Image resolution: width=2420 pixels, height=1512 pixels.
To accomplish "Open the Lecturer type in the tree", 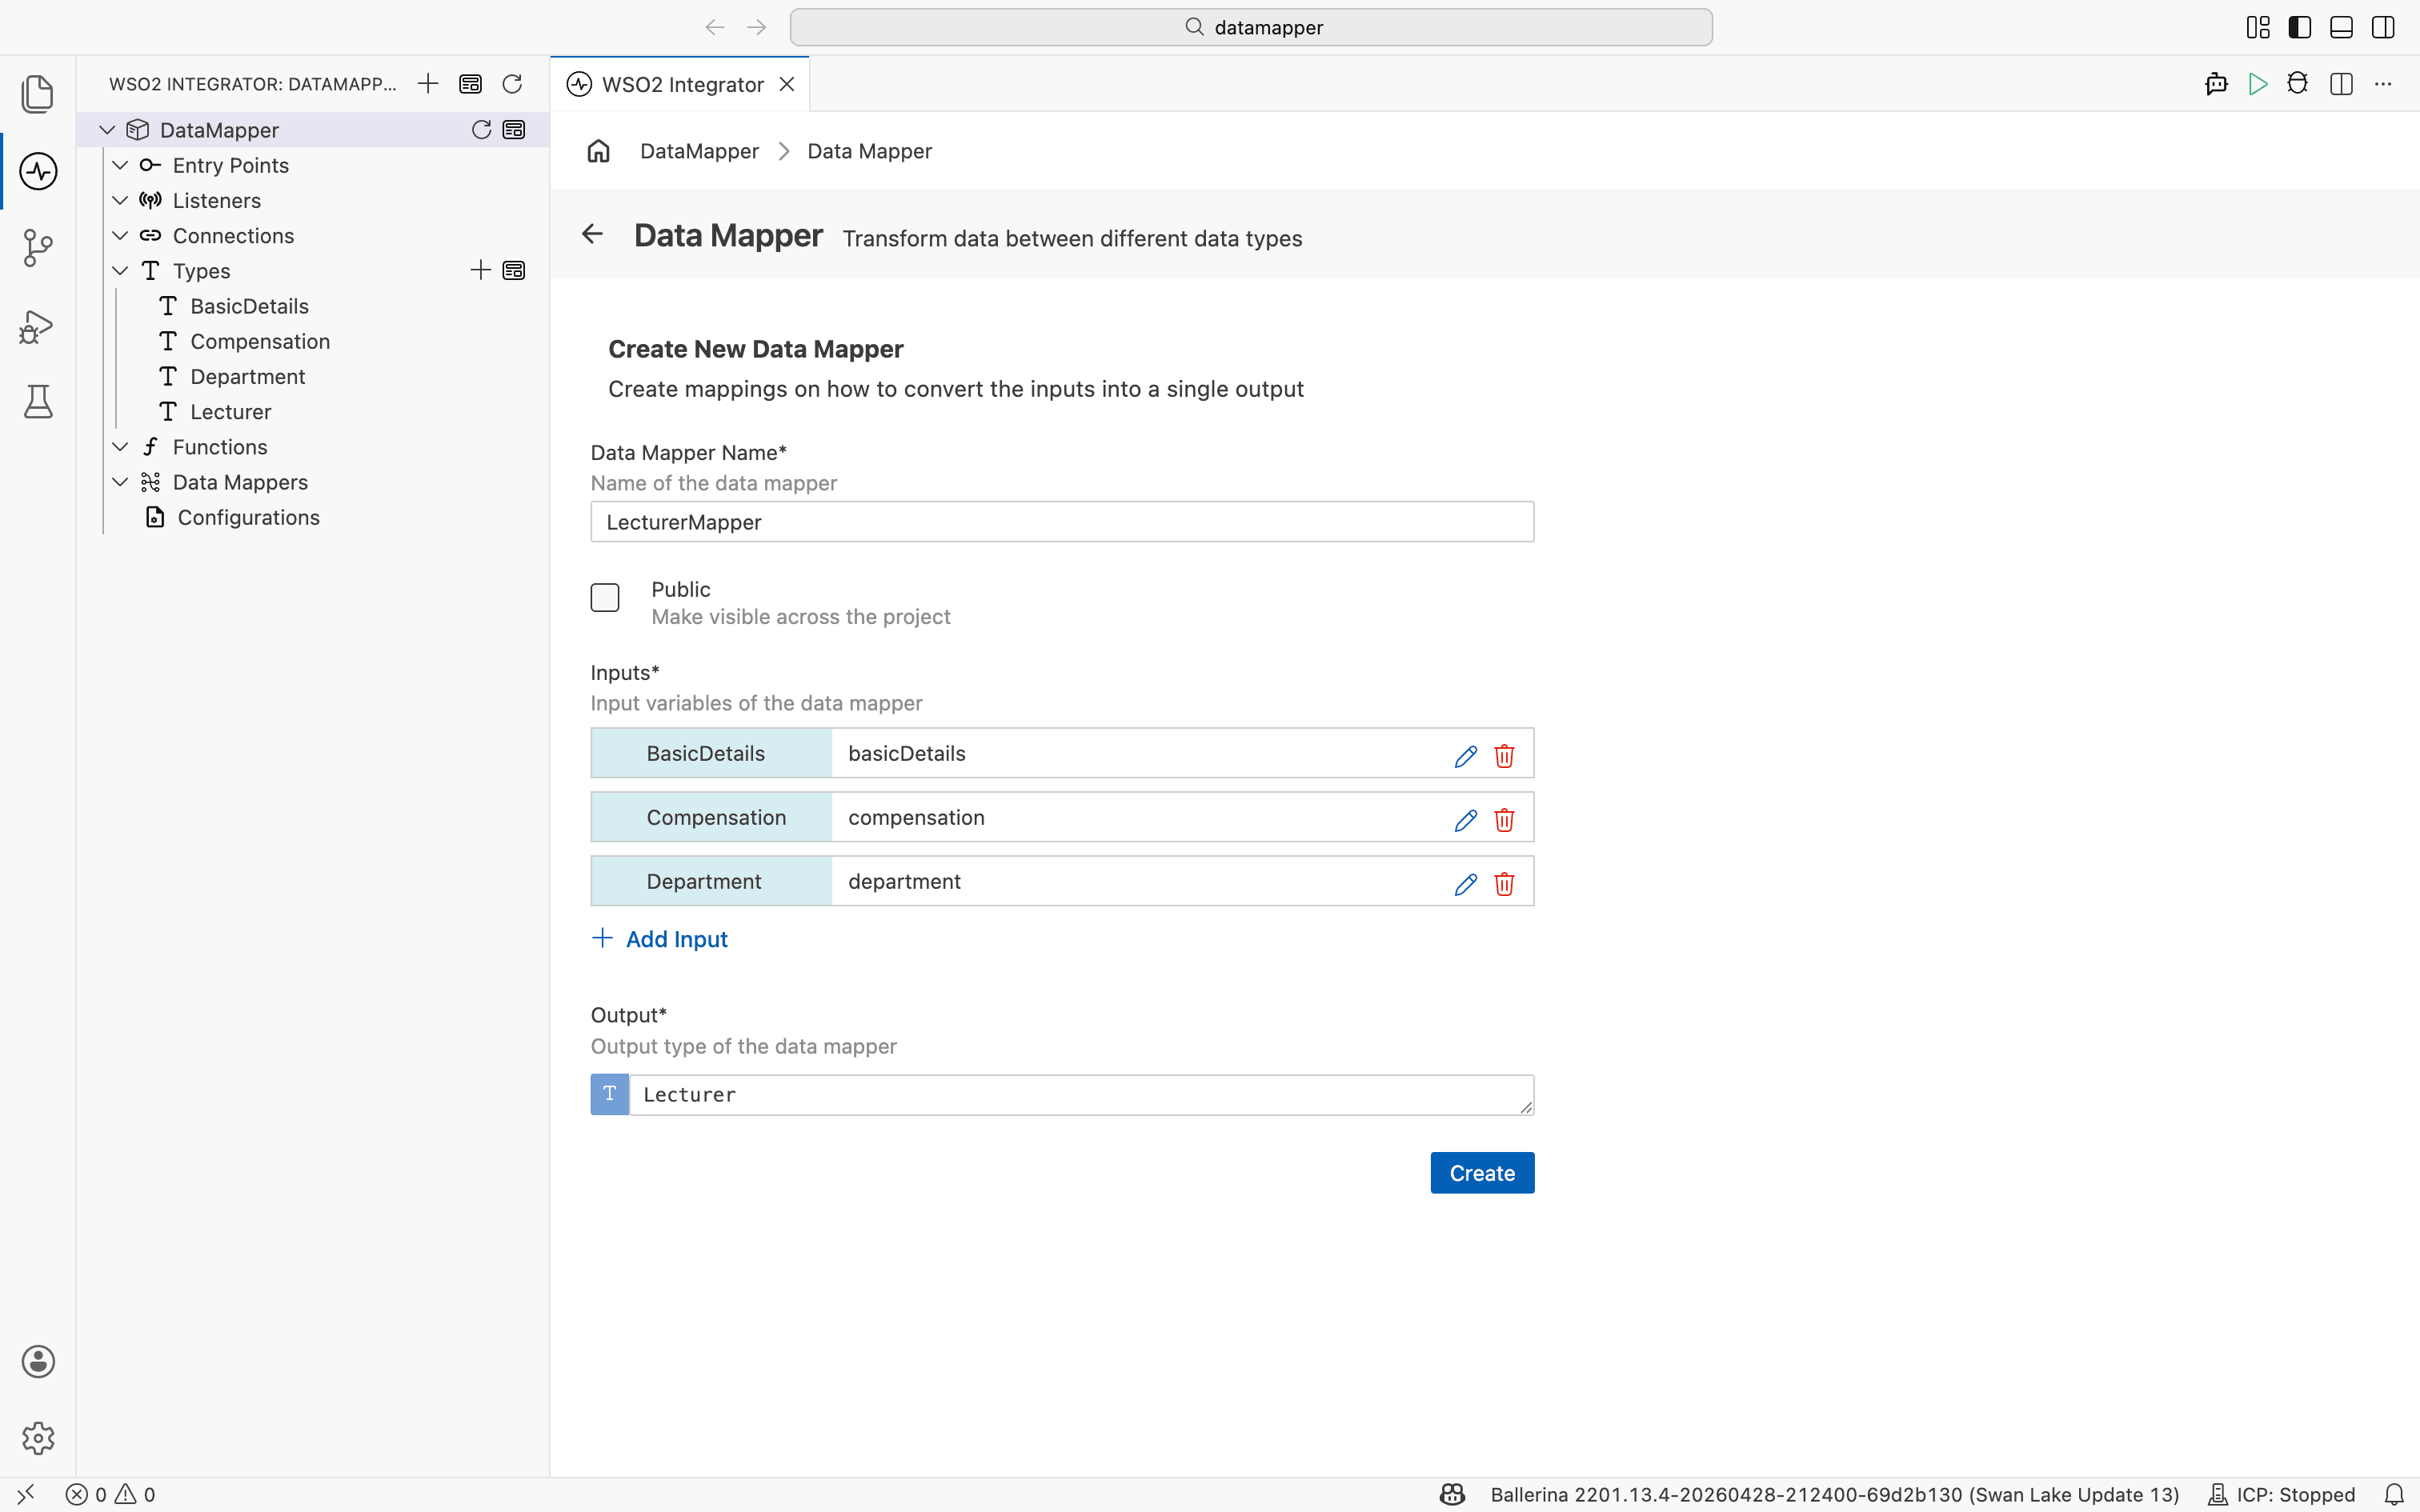I will coord(231,411).
